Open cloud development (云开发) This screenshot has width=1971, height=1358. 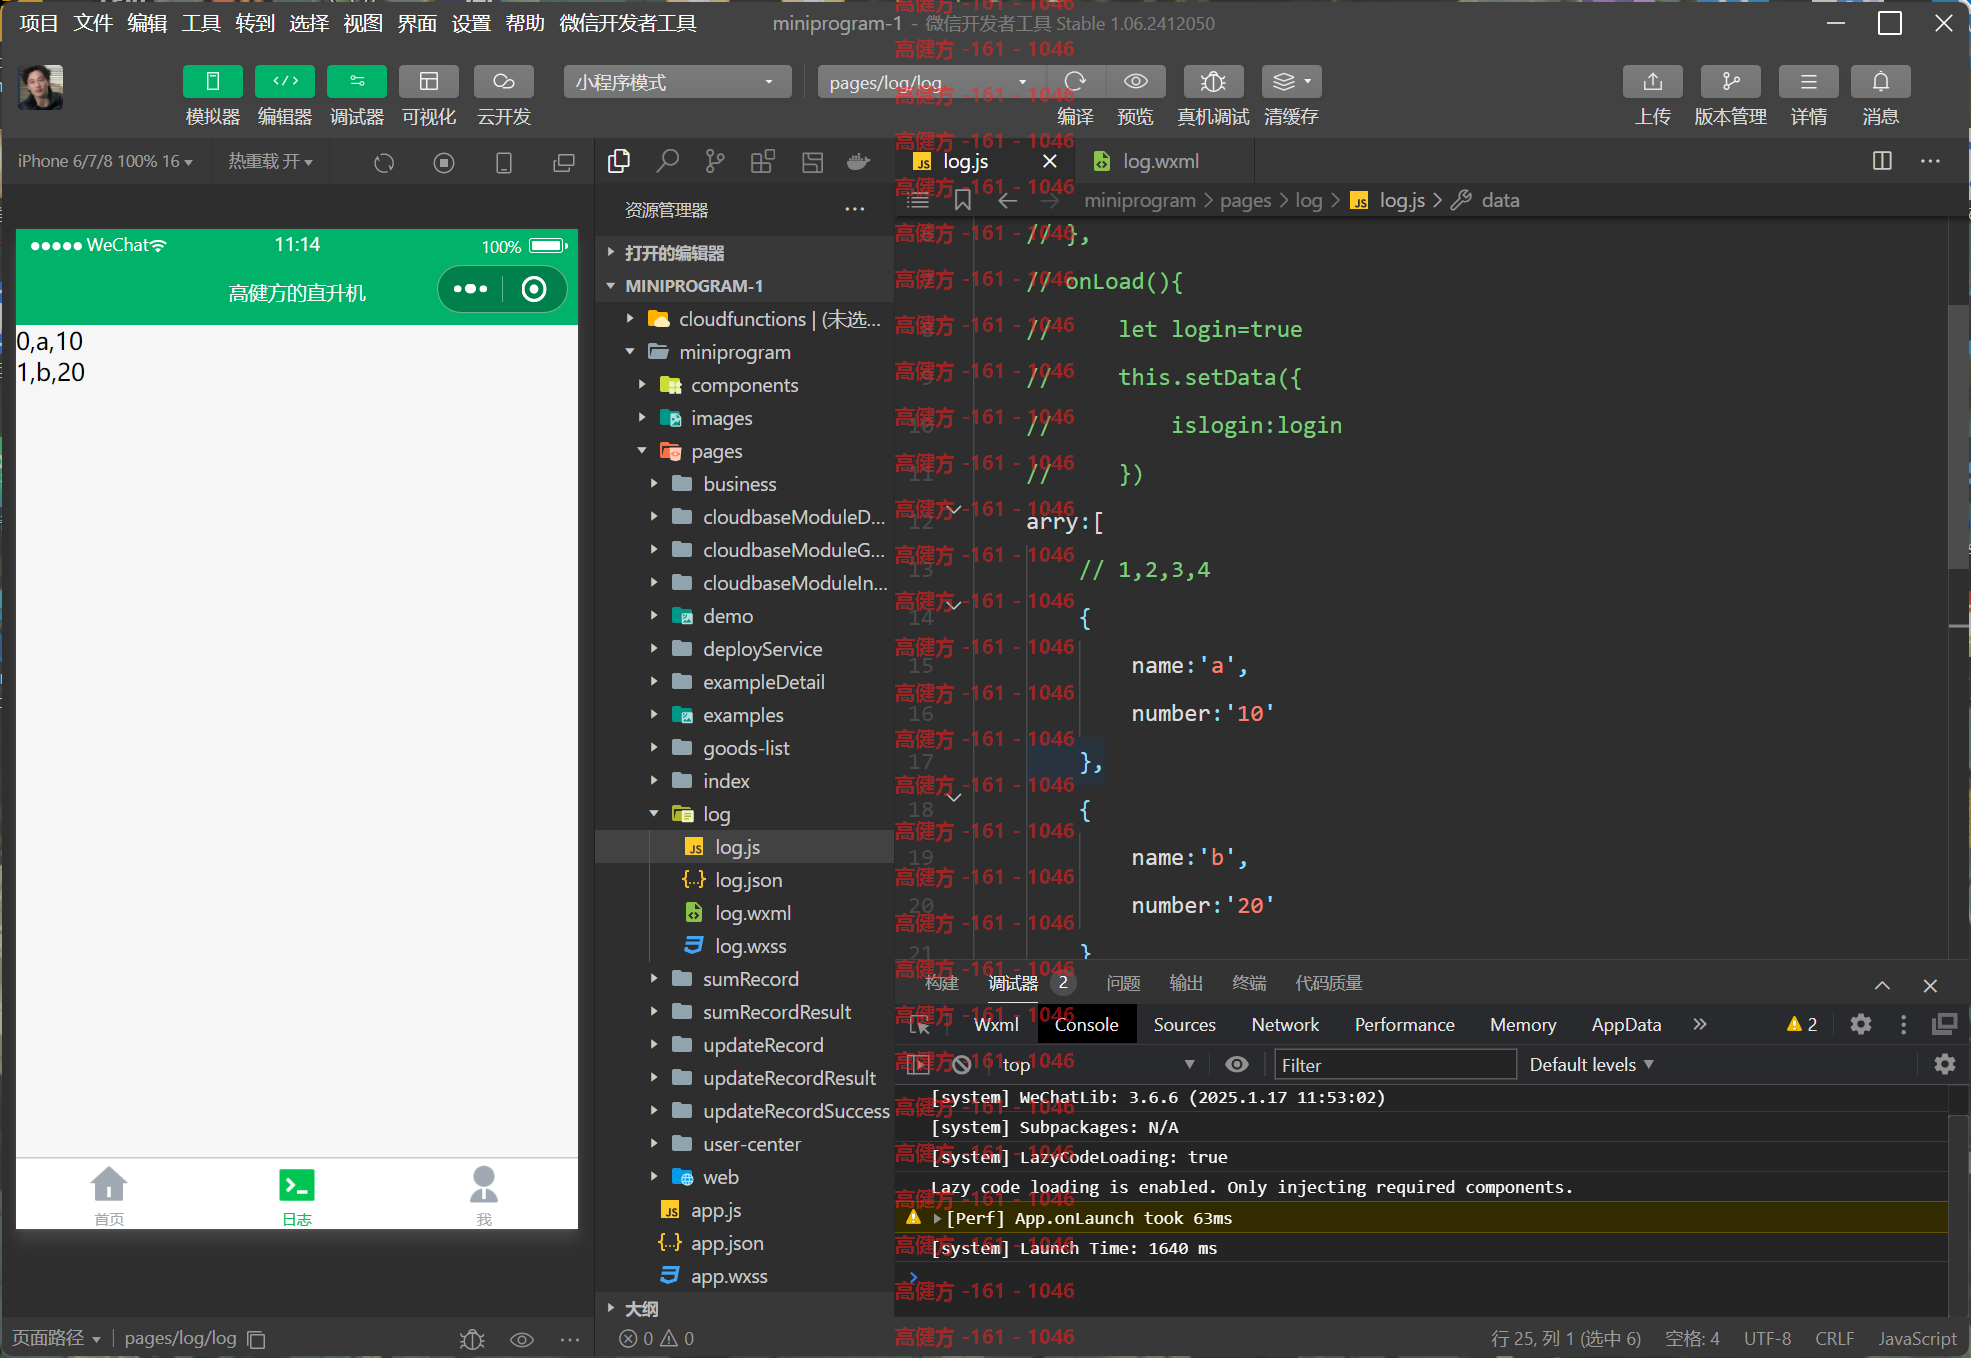(503, 82)
